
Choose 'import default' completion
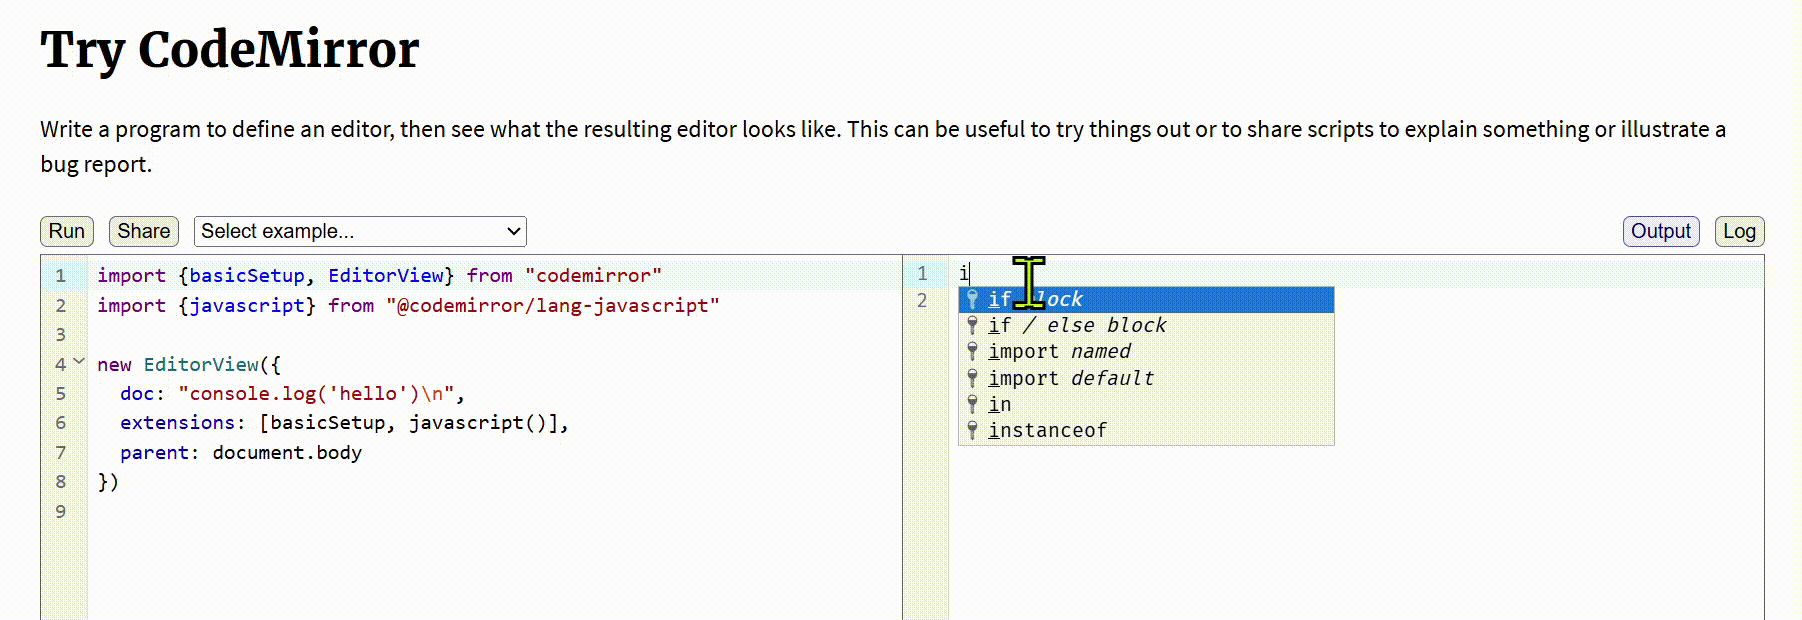[x=1146, y=378]
